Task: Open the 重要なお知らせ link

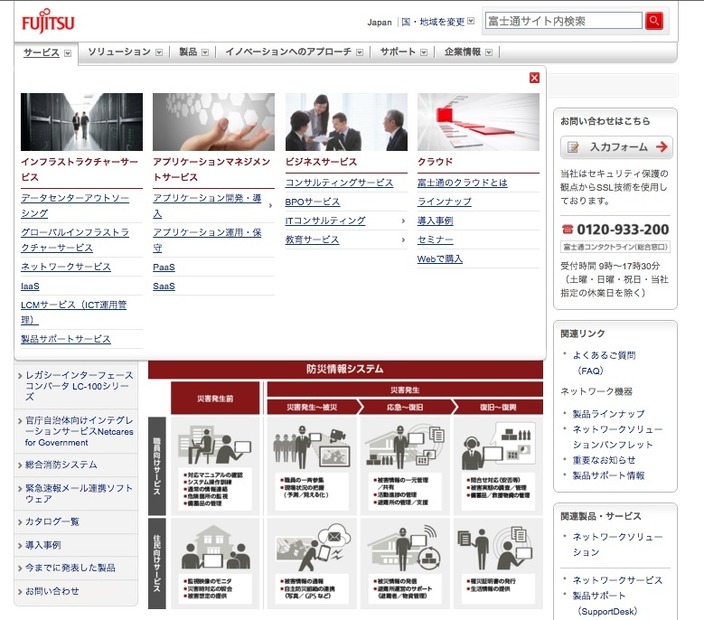Action: 604,460
